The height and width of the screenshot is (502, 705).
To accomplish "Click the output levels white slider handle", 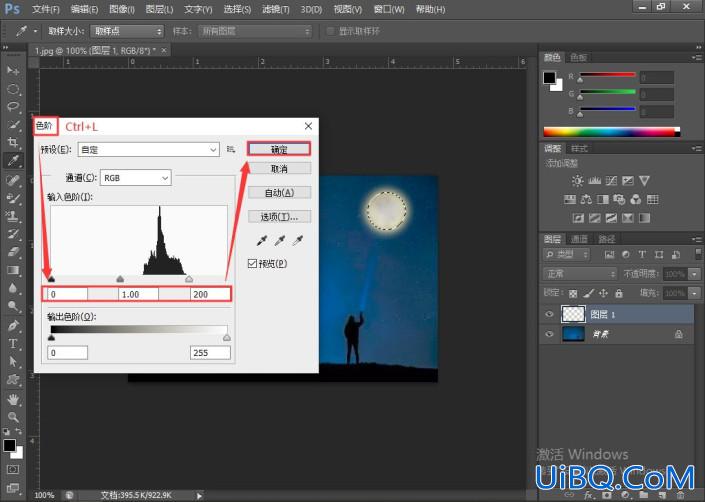I will click(x=227, y=337).
